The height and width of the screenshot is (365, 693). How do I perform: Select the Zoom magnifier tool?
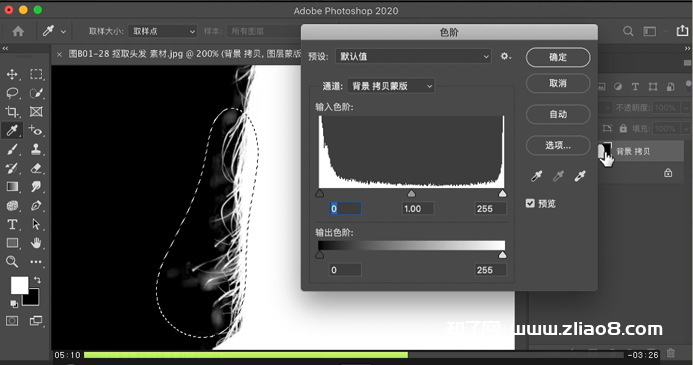click(x=12, y=262)
